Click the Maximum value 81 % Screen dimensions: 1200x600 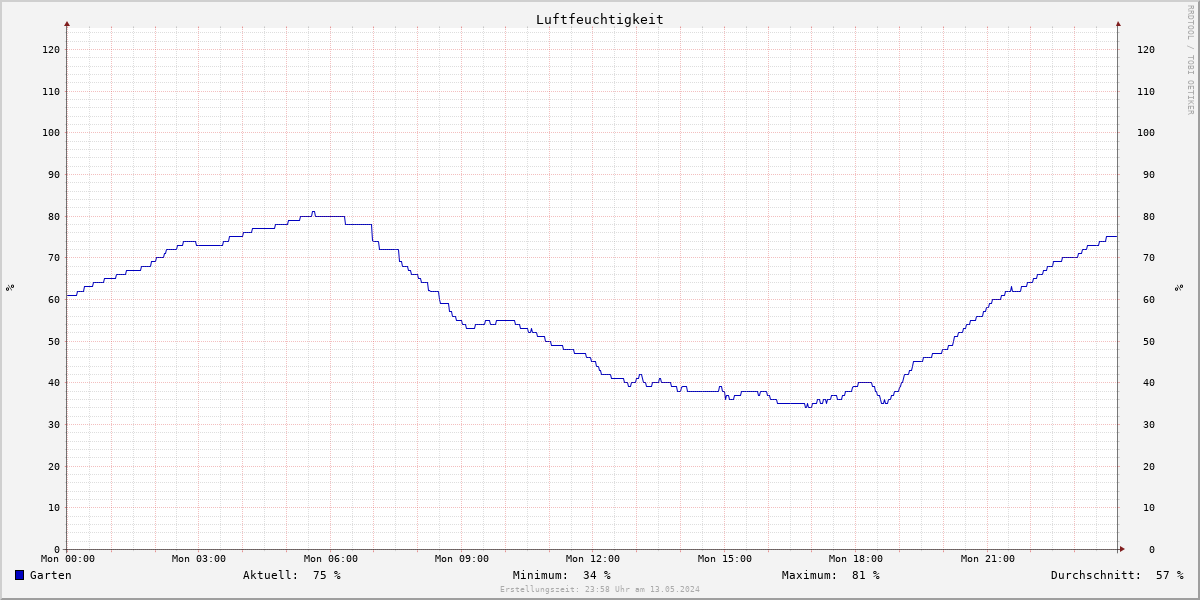point(865,575)
